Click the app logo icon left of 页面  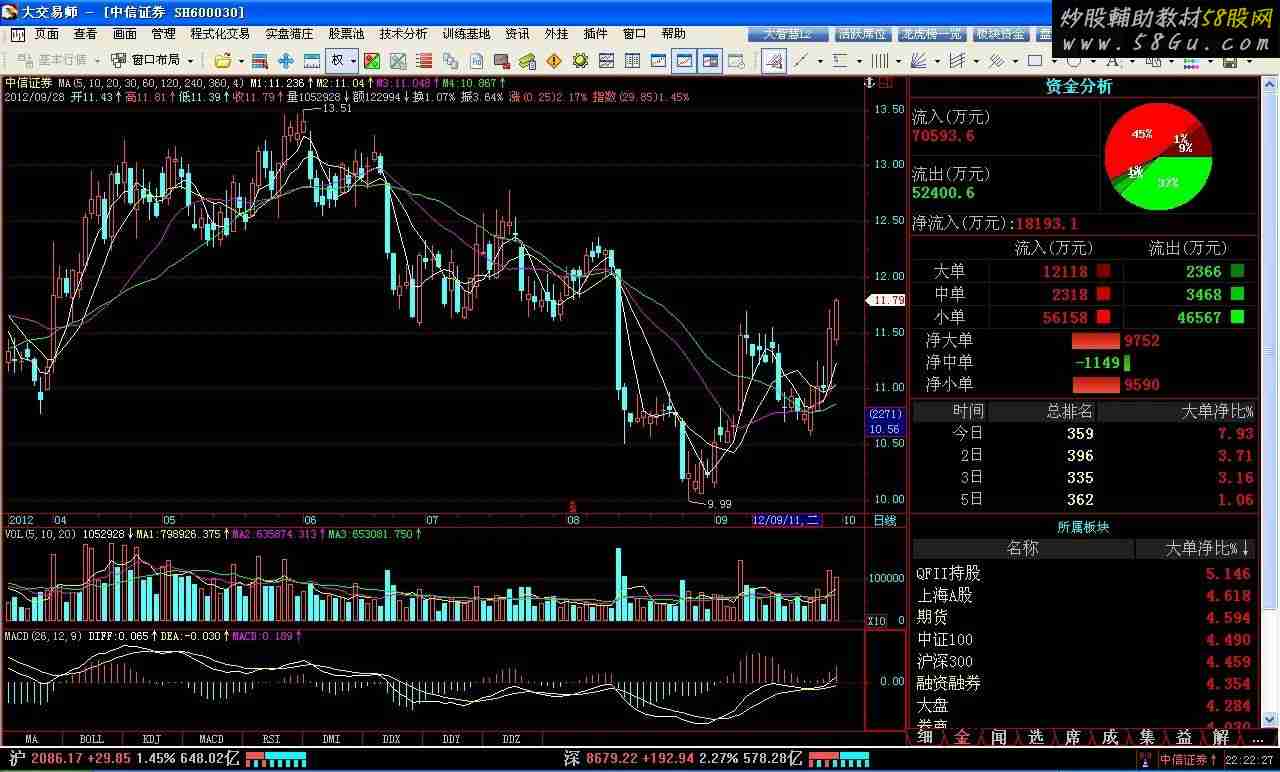click(18, 34)
